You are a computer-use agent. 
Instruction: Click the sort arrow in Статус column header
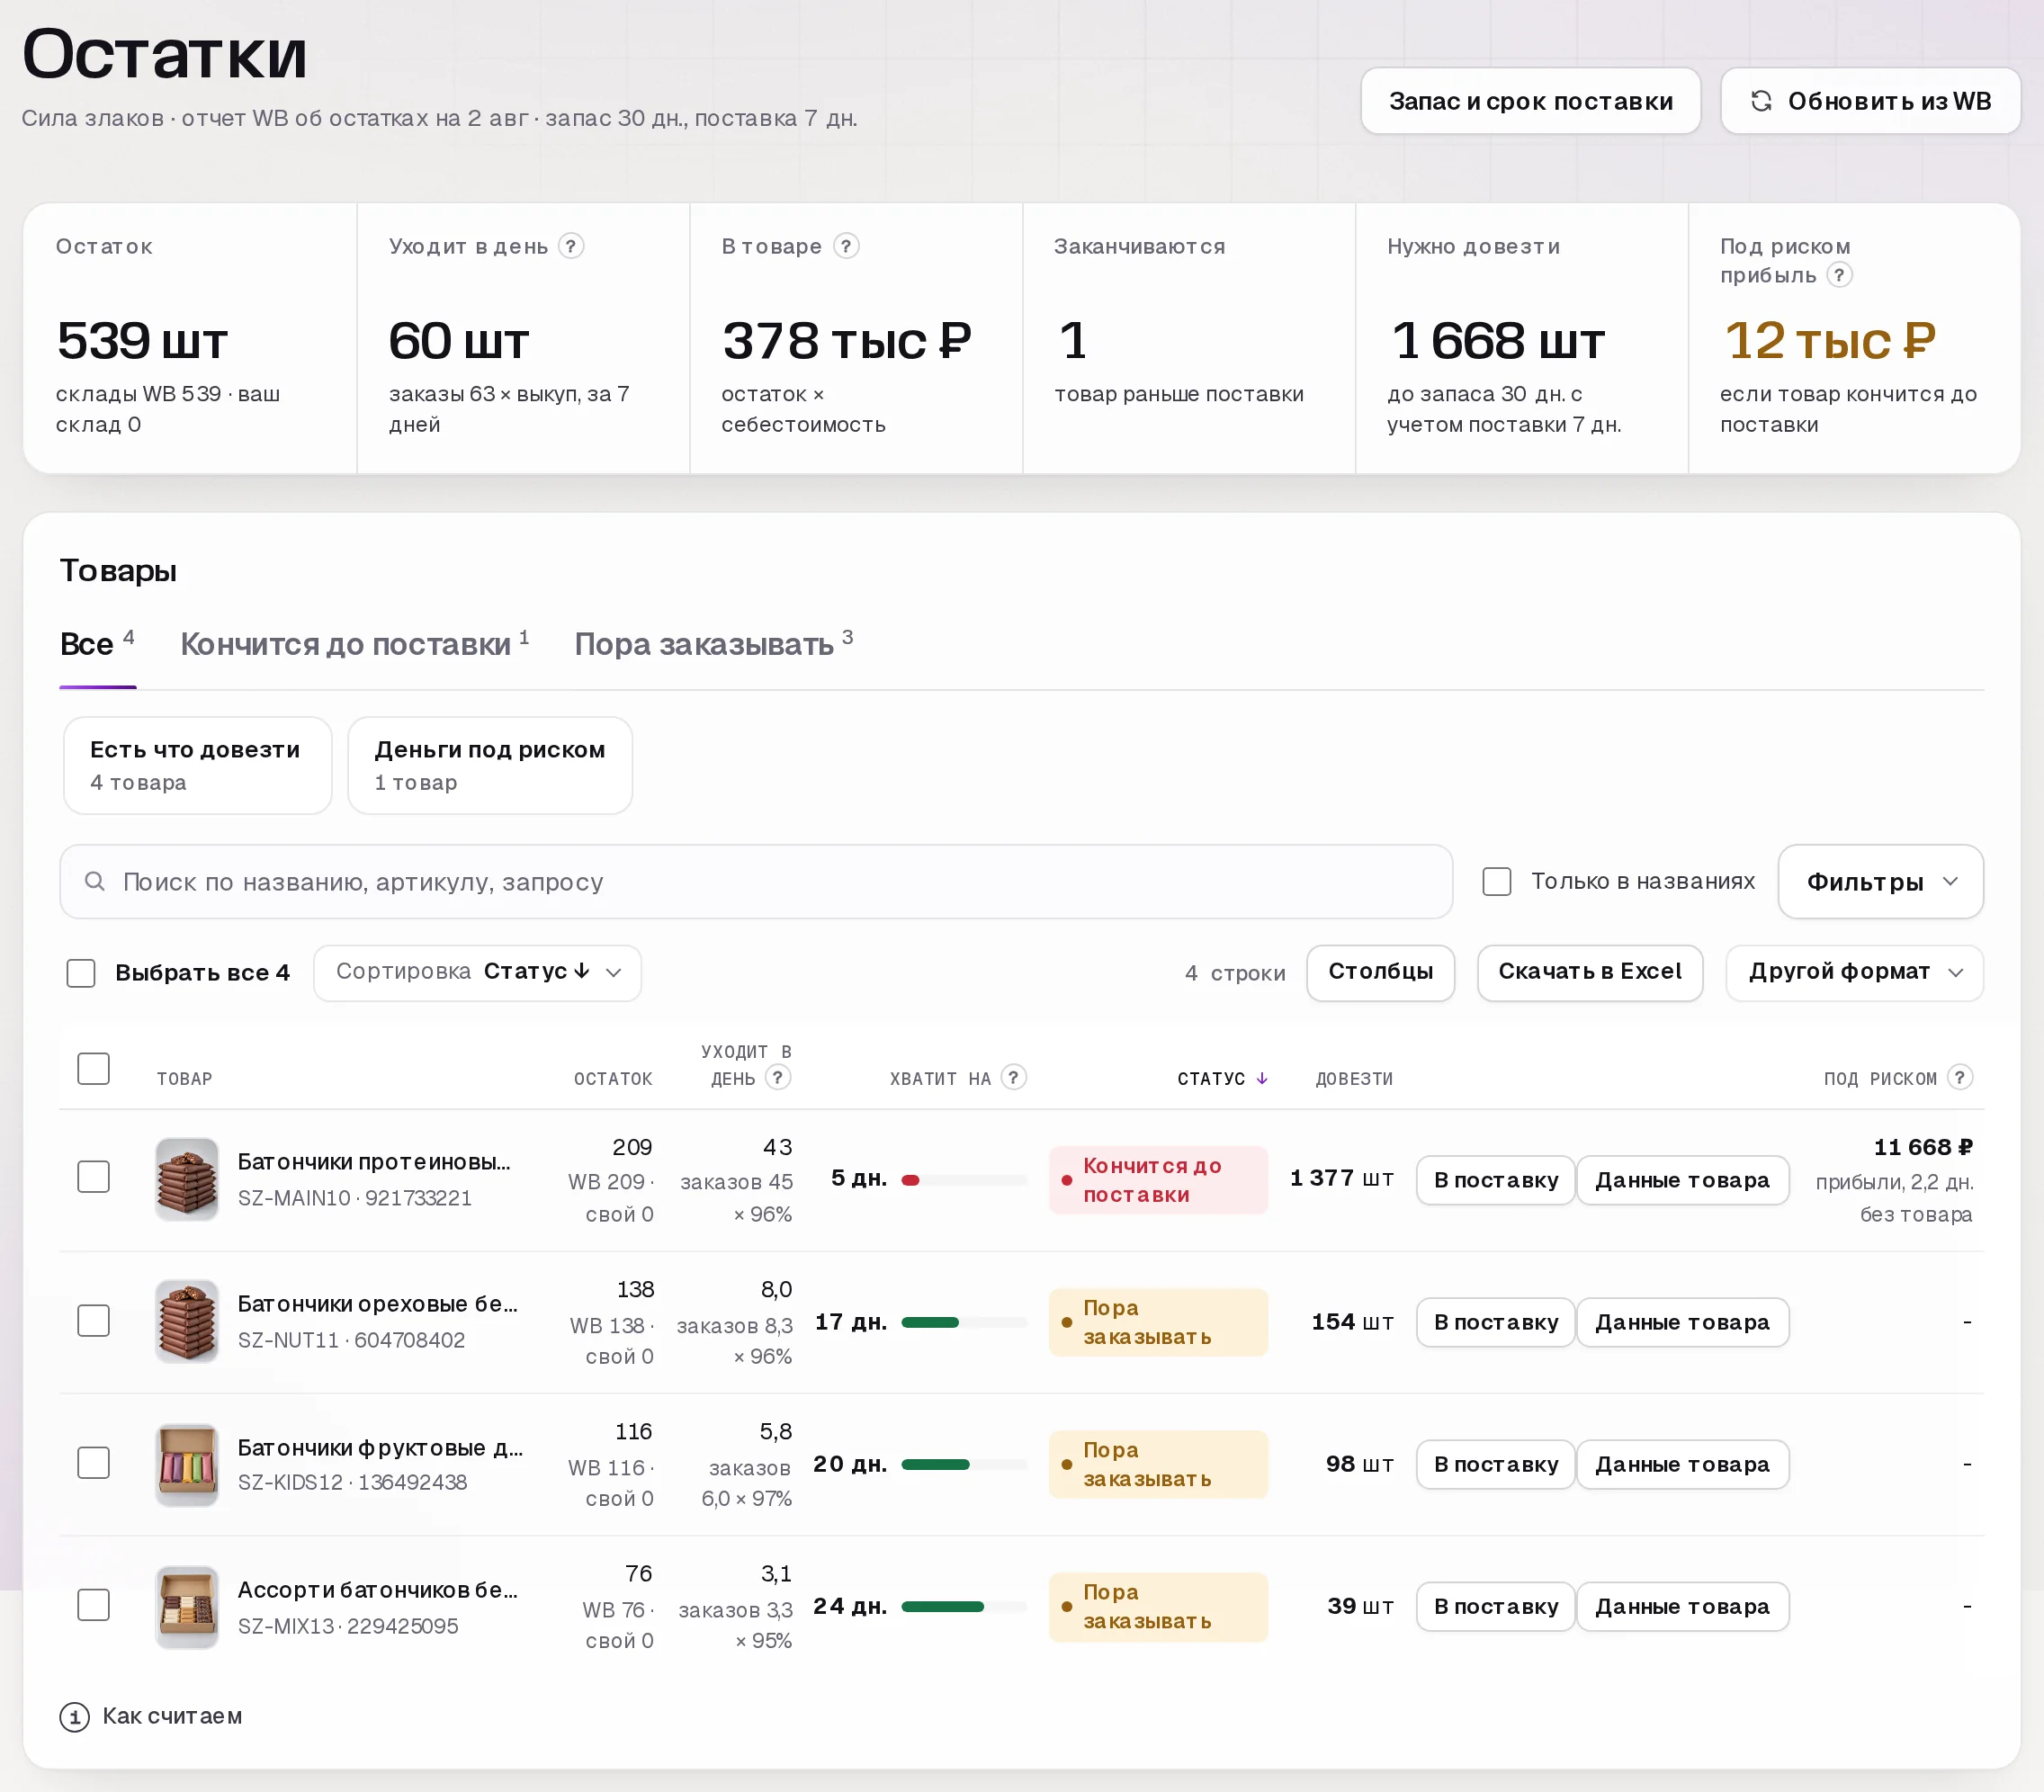coord(1262,1078)
